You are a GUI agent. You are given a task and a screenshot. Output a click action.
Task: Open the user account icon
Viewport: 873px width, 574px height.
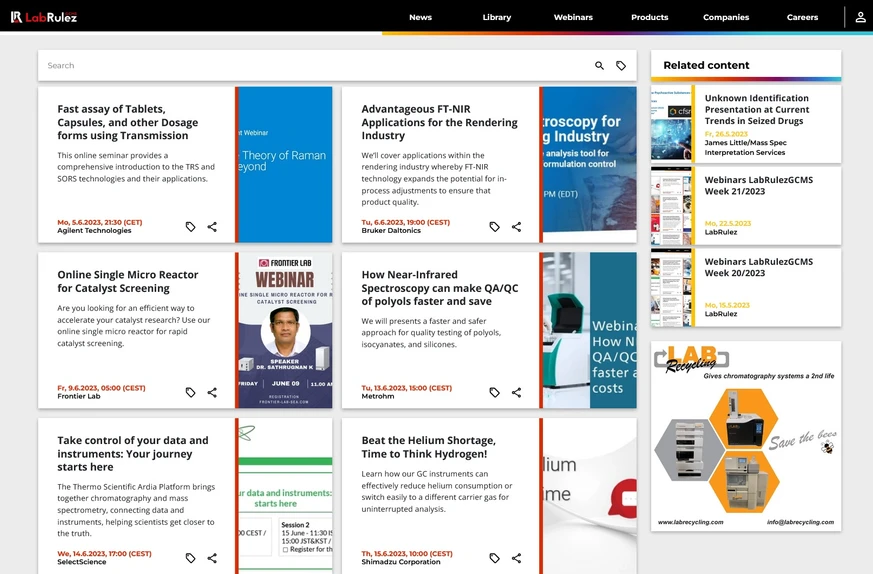[x=860, y=17]
